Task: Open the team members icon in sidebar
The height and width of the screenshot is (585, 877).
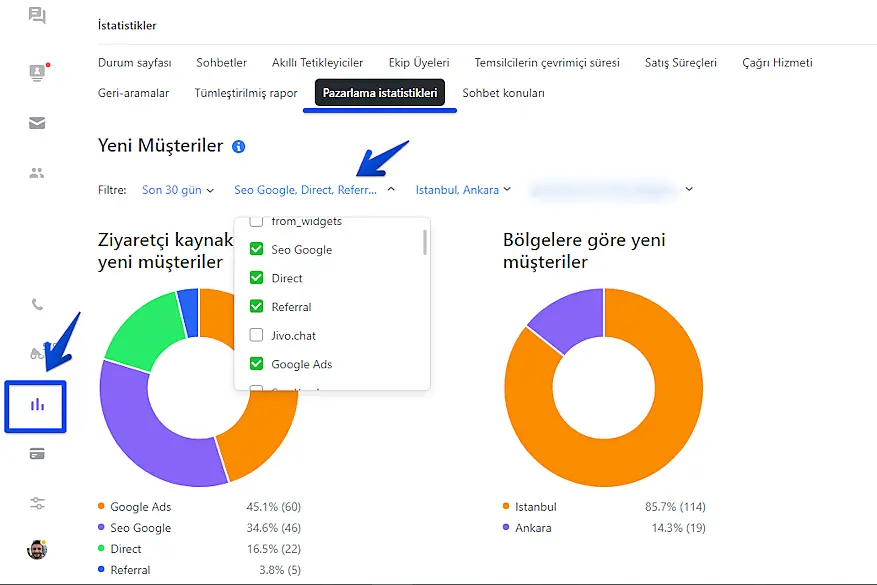Action: 37,172
